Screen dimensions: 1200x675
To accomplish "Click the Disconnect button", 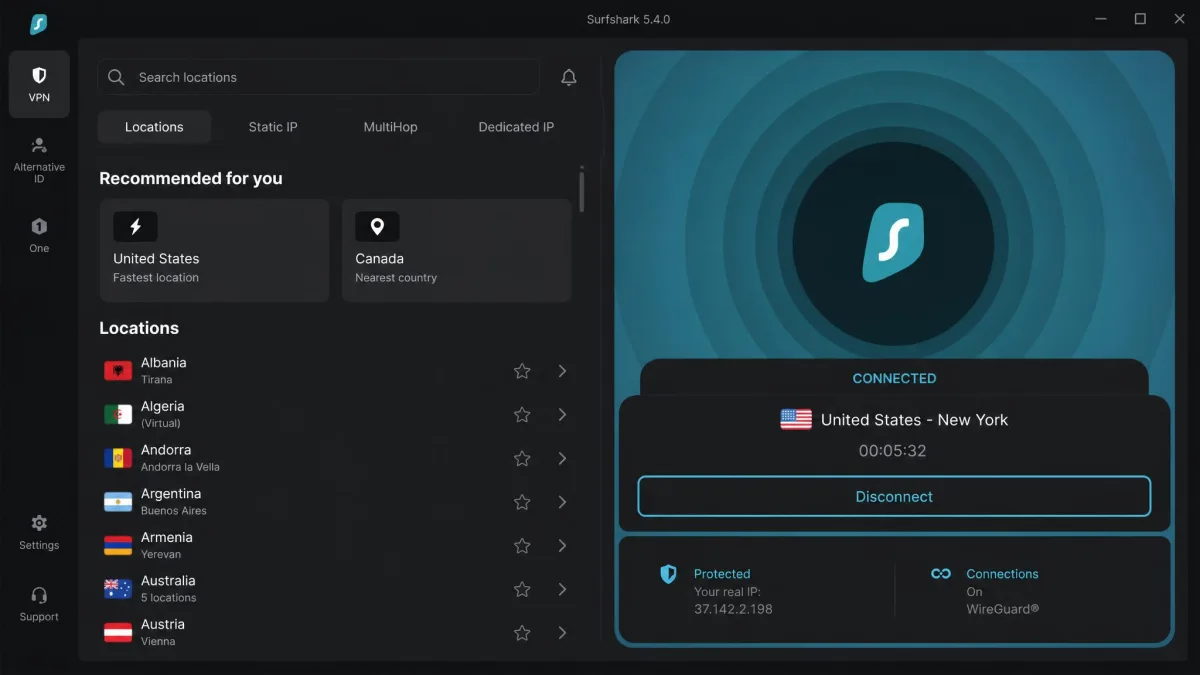I will [894, 496].
